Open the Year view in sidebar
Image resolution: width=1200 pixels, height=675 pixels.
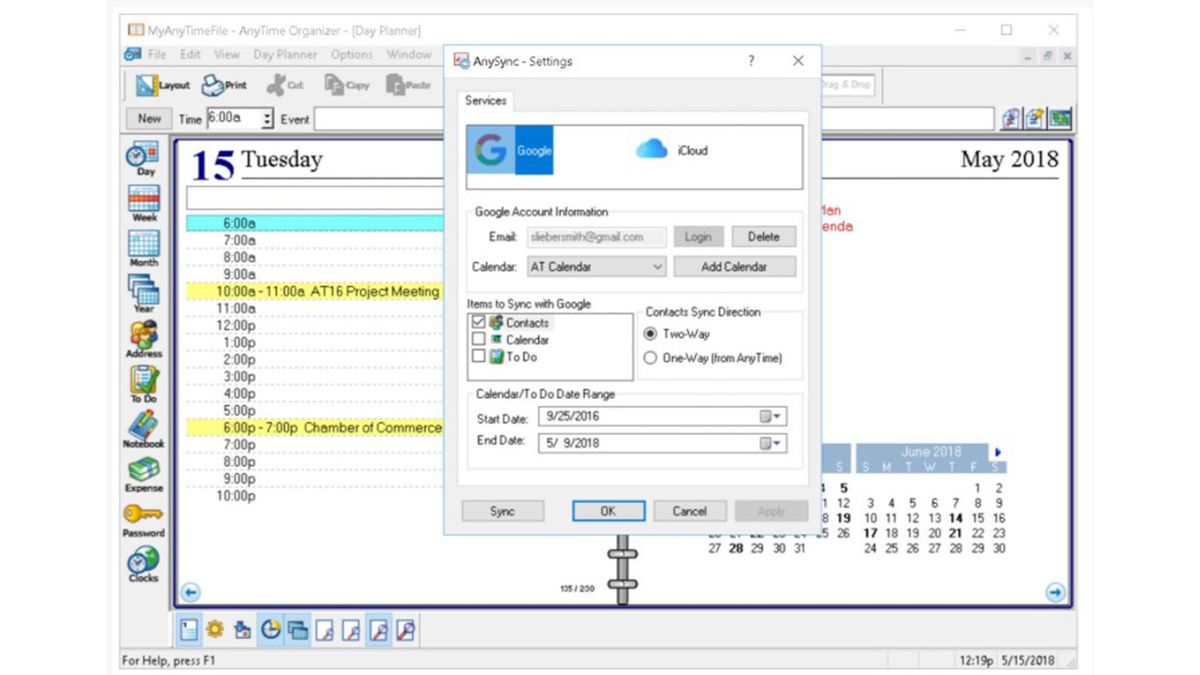tap(145, 295)
